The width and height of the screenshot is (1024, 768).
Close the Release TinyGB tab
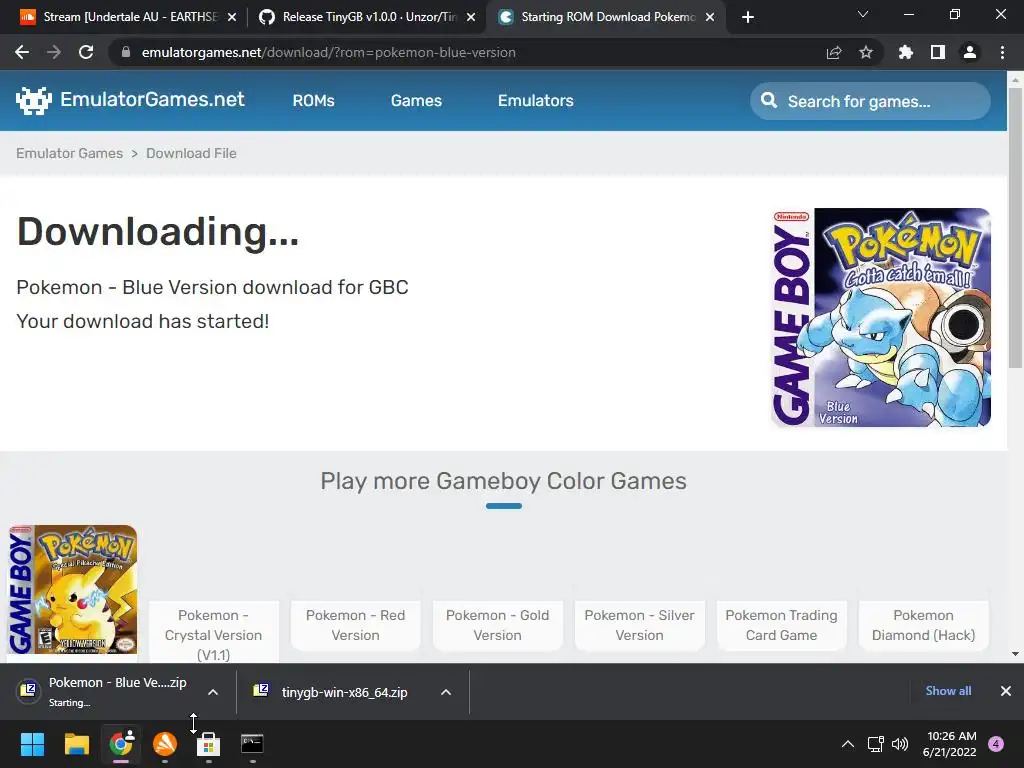point(471,17)
